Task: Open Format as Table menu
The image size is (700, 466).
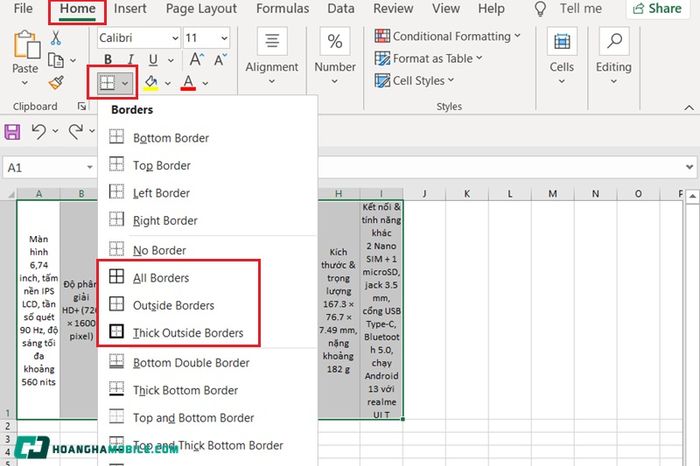Action: tap(429, 58)
